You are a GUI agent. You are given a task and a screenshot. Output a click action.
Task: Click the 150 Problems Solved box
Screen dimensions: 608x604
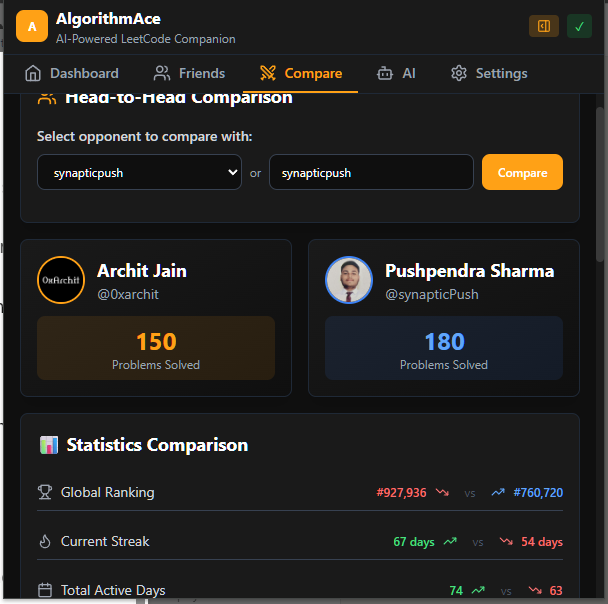pyautogui.click(x=156, y=348)
